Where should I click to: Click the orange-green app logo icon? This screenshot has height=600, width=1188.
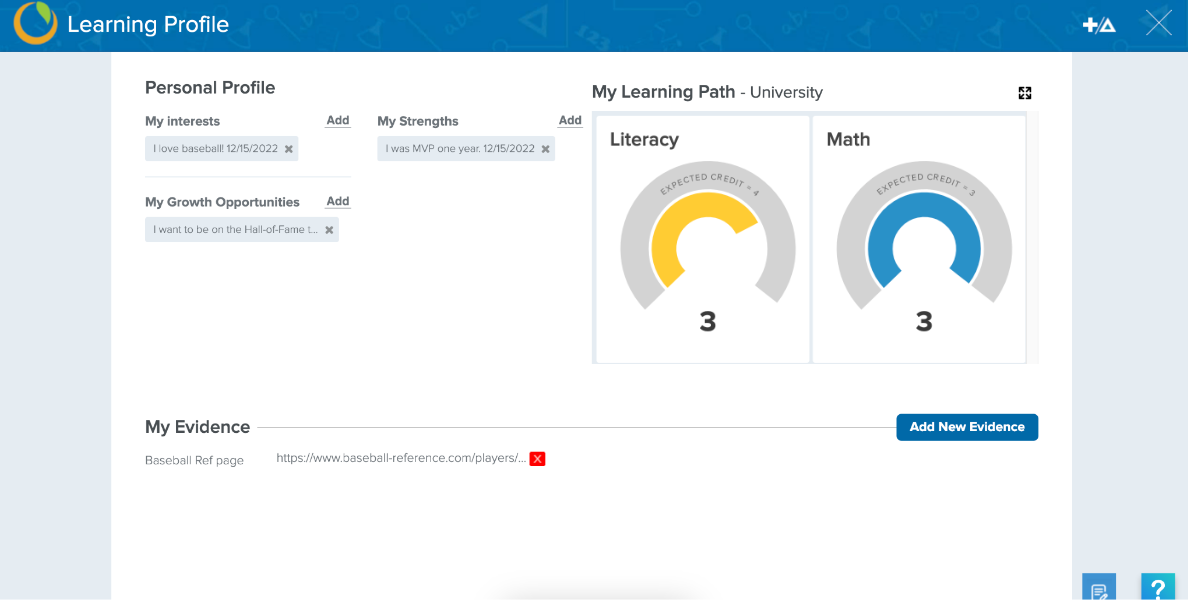(x=35, y=23)
